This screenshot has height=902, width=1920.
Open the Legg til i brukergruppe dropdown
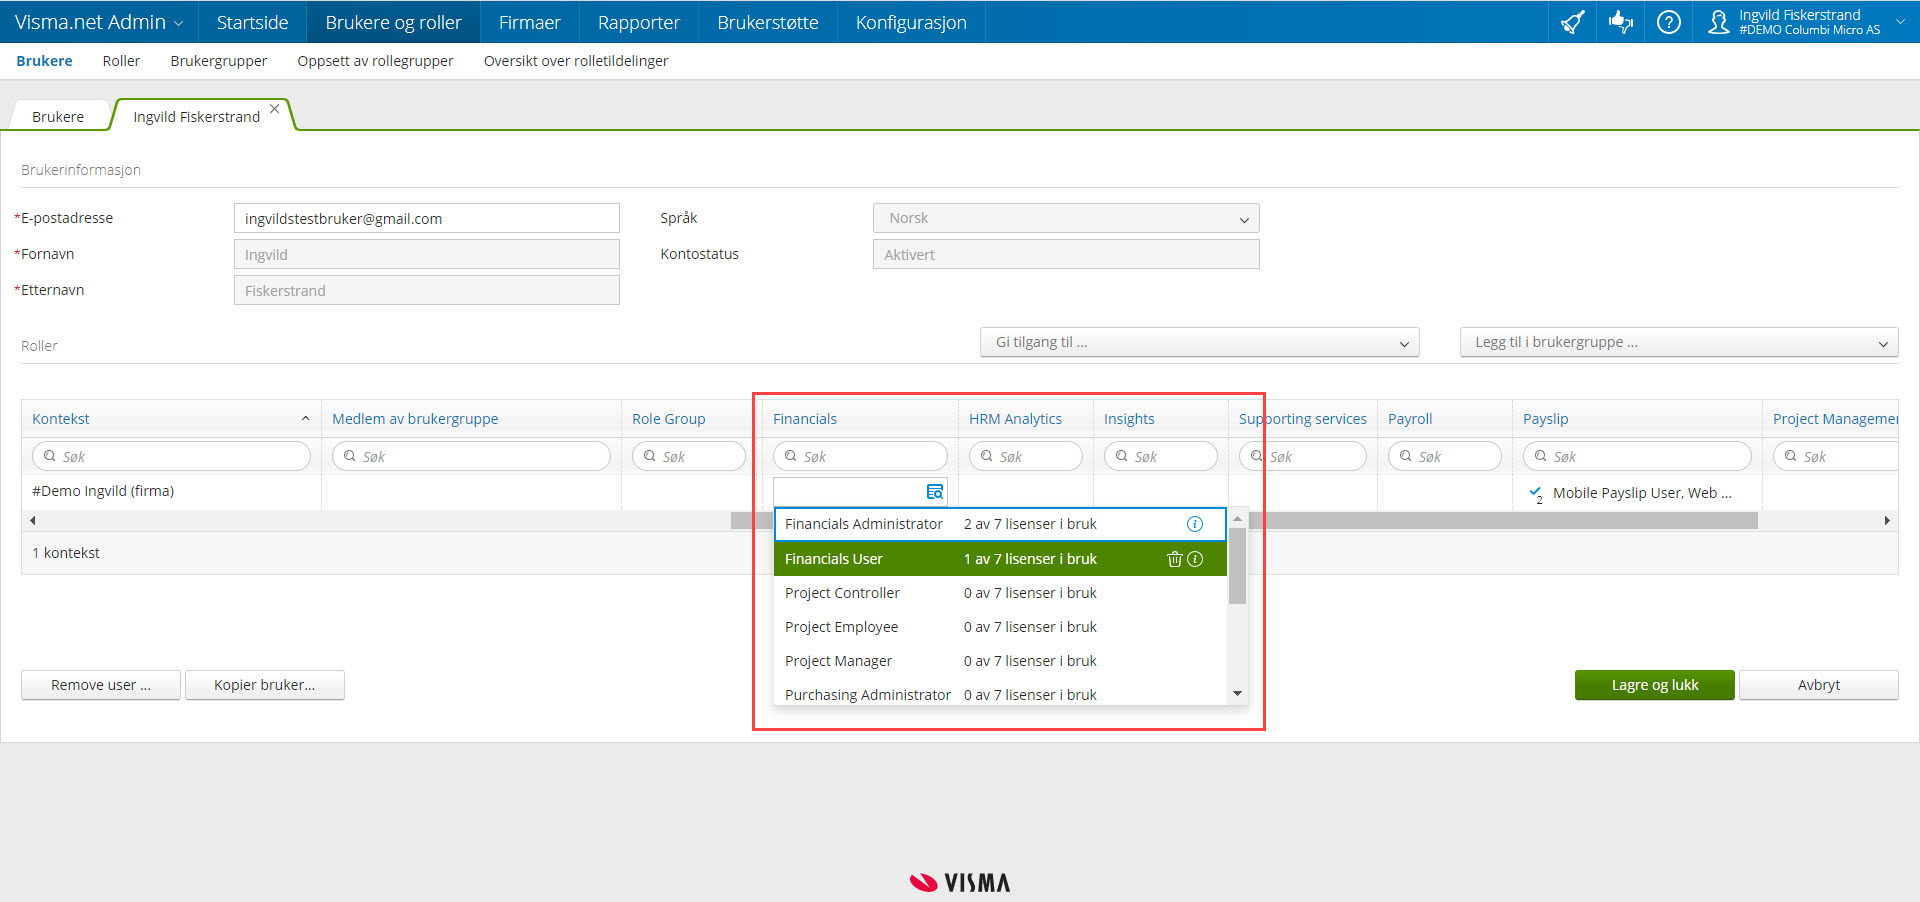click(1679, 342)
